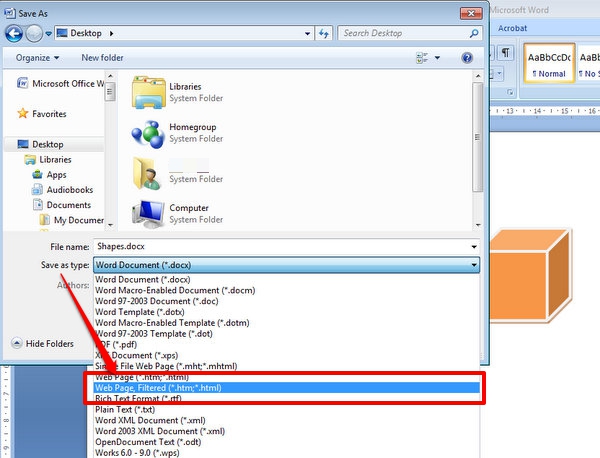Viewport: 600px width, 458px height.
Task: Open the user profile folder icon
Action: coord(148,174)
